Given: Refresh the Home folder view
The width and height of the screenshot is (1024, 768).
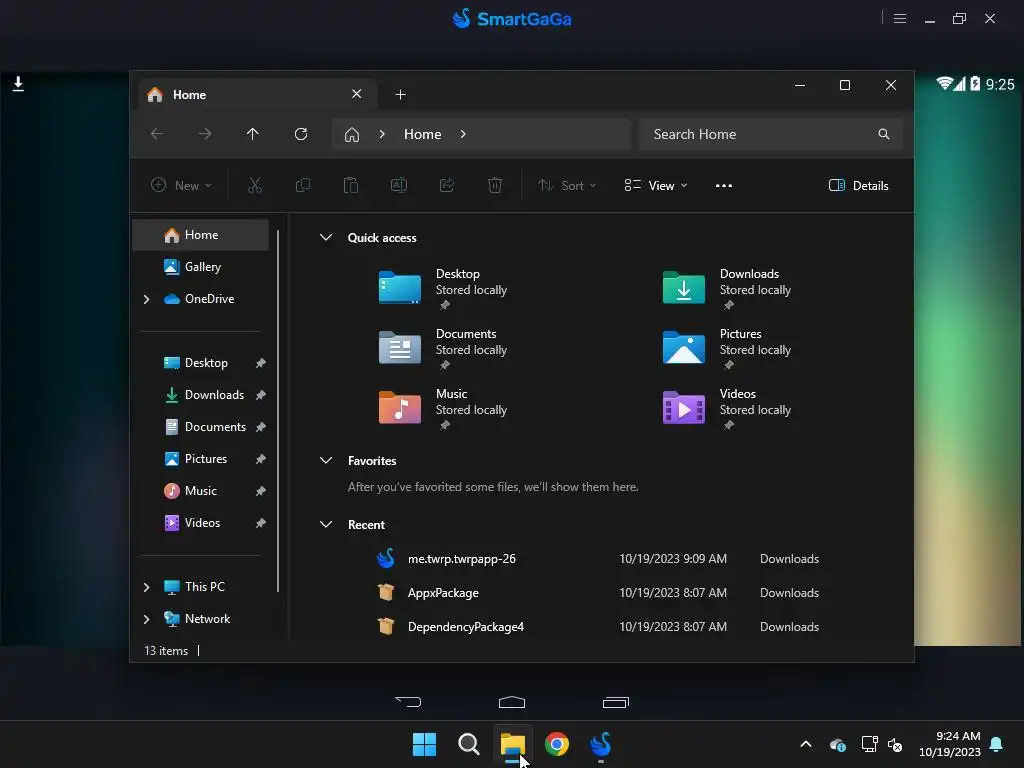Looking at the screenshot, I should pos(301,134).
